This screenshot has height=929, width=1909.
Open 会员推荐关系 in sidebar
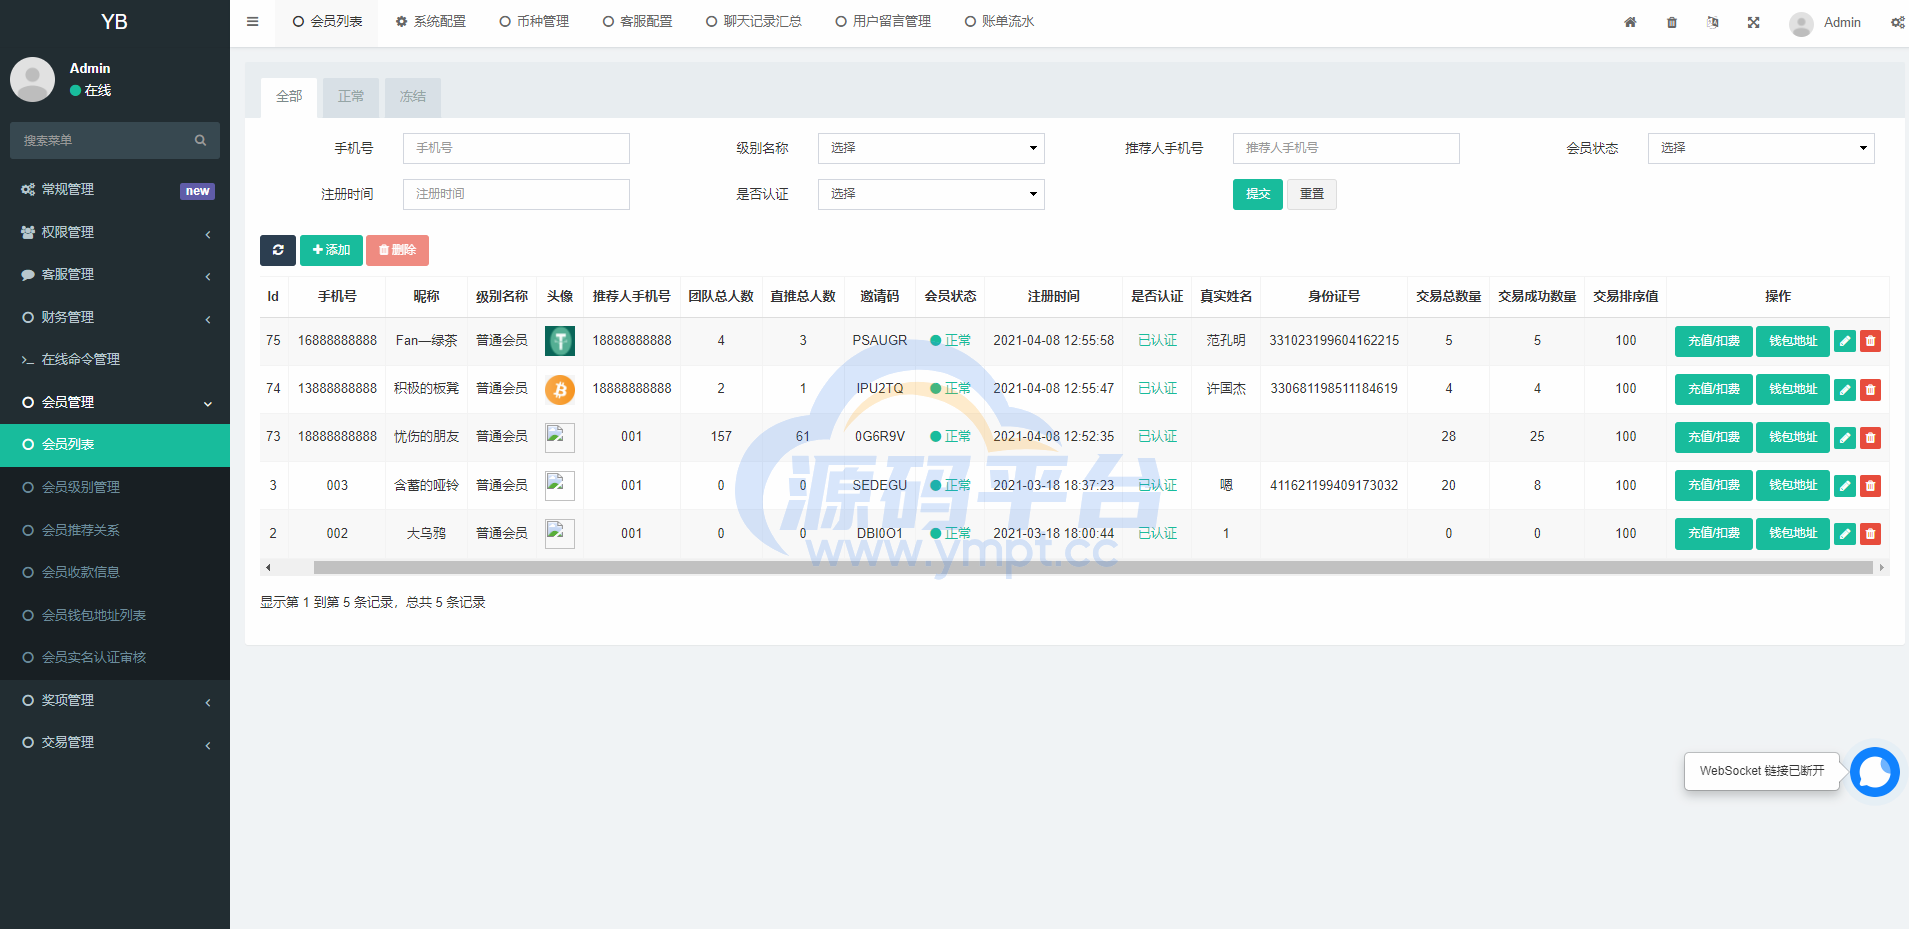tap(115, 530)
